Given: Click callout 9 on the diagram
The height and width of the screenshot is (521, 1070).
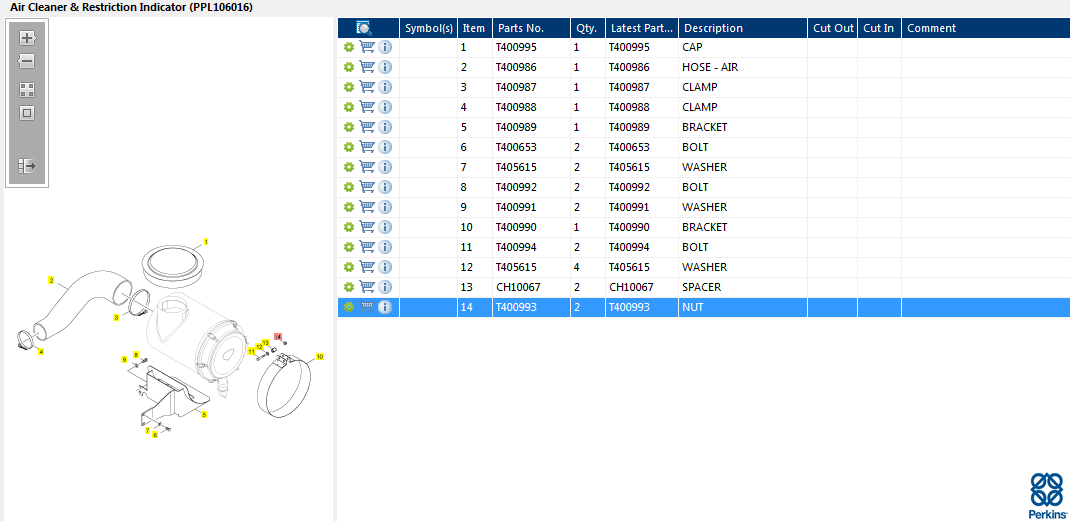Looking at the screenshot, I should pyautogui.click(x=124, y=359).
